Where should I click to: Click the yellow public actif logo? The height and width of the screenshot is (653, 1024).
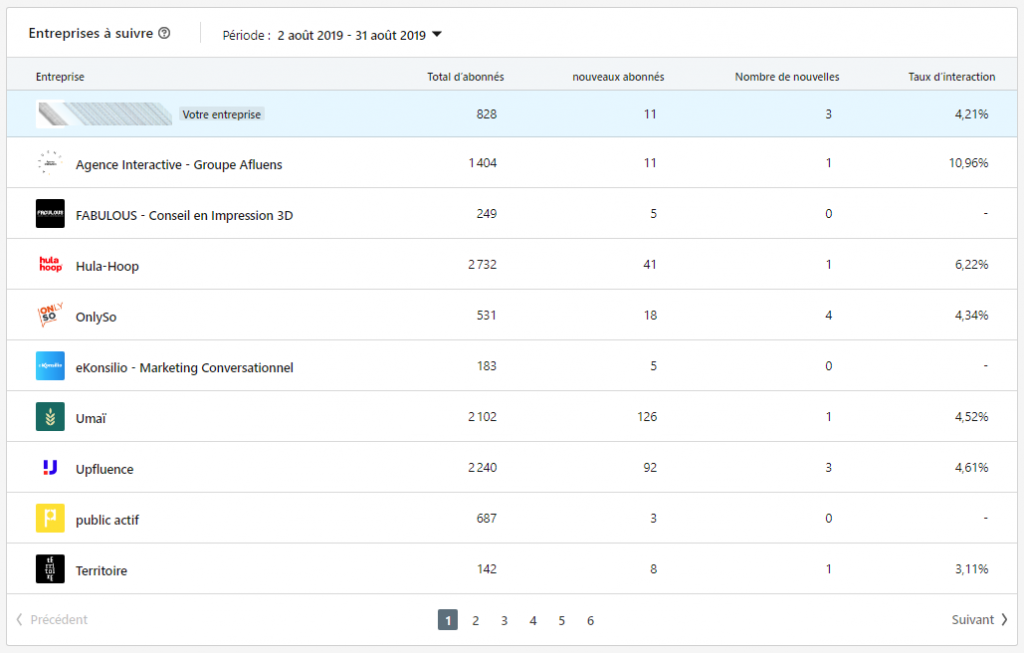coord(50,518)
